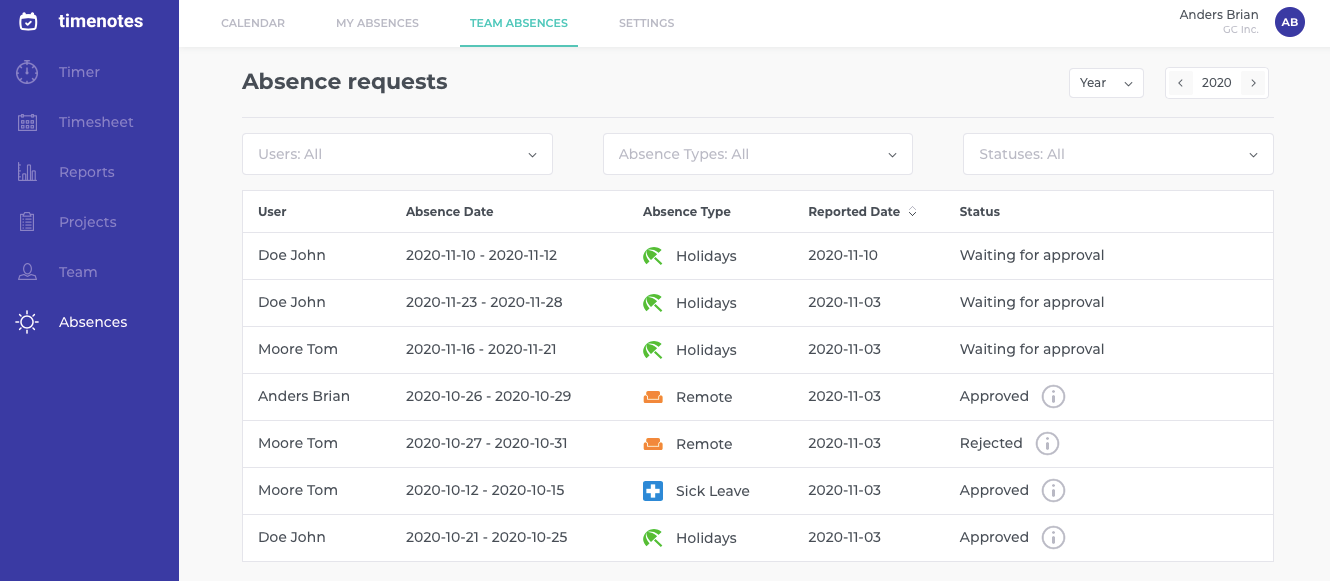Click the date range 2020-11-23 - 2020-11-28
Viewport: 1330px width, 581px height.
[x=484, y=302]
